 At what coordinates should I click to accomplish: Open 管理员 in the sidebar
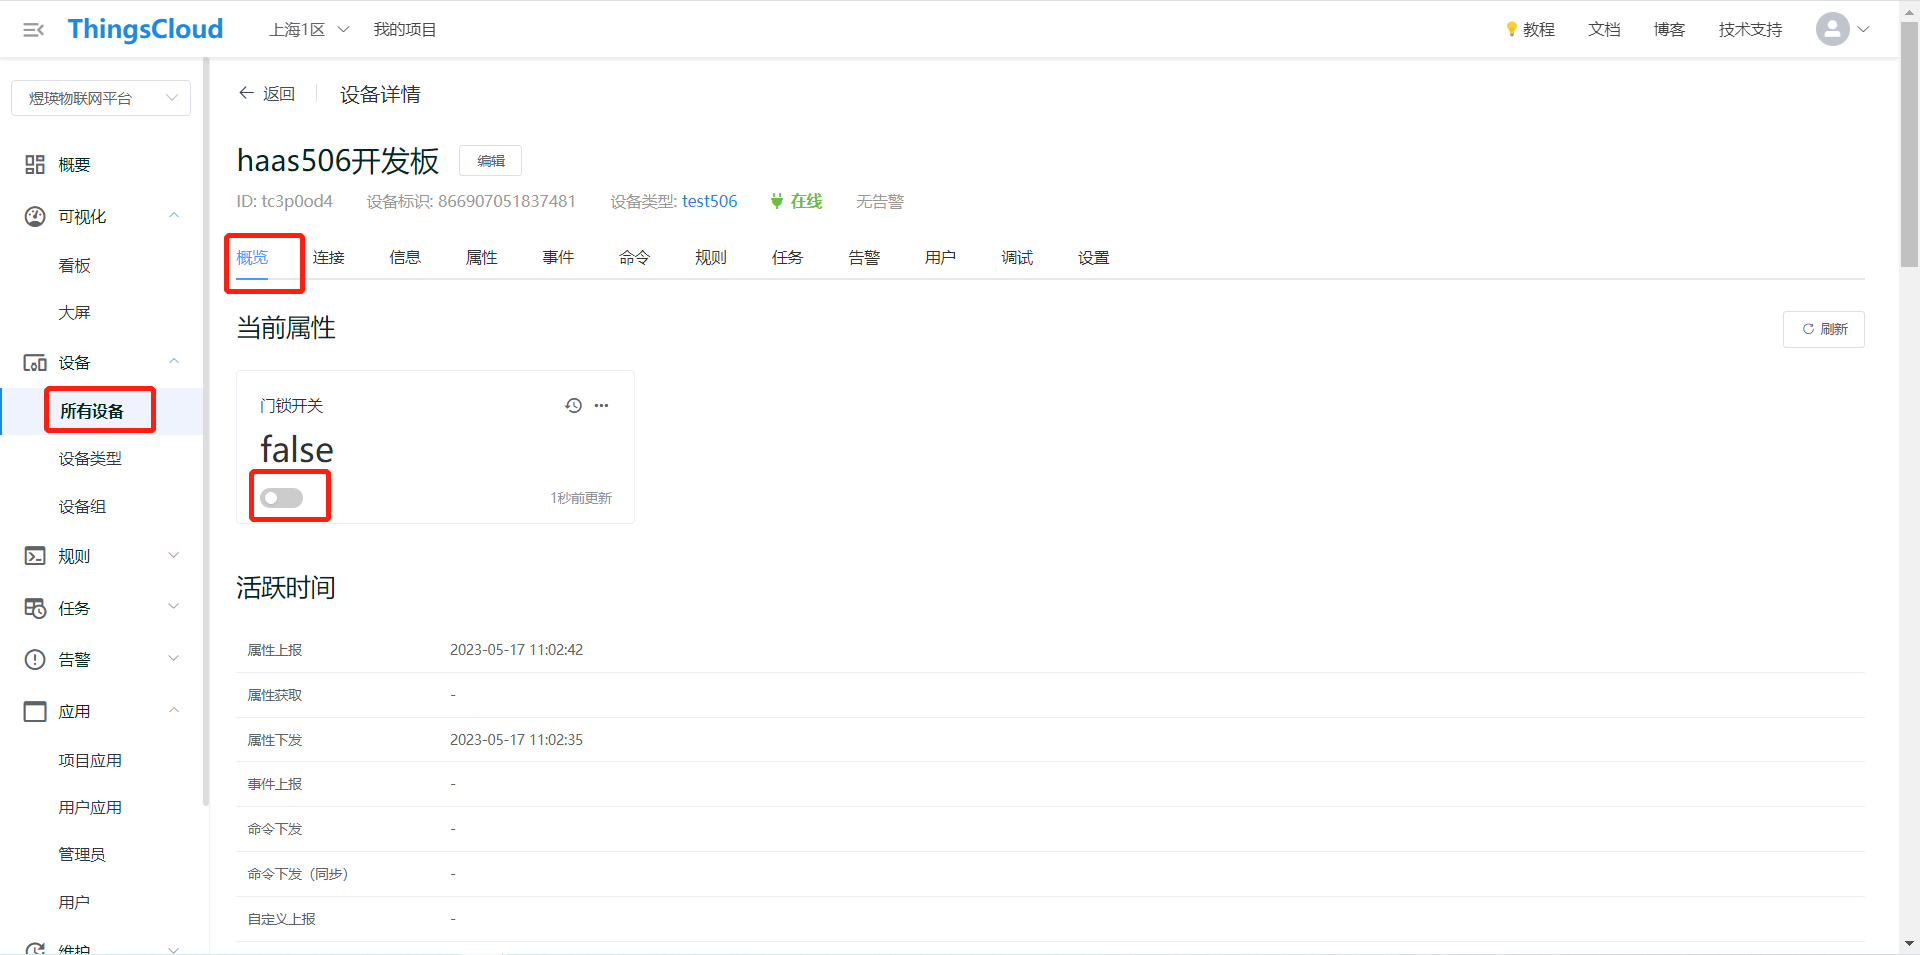point(82,855)
